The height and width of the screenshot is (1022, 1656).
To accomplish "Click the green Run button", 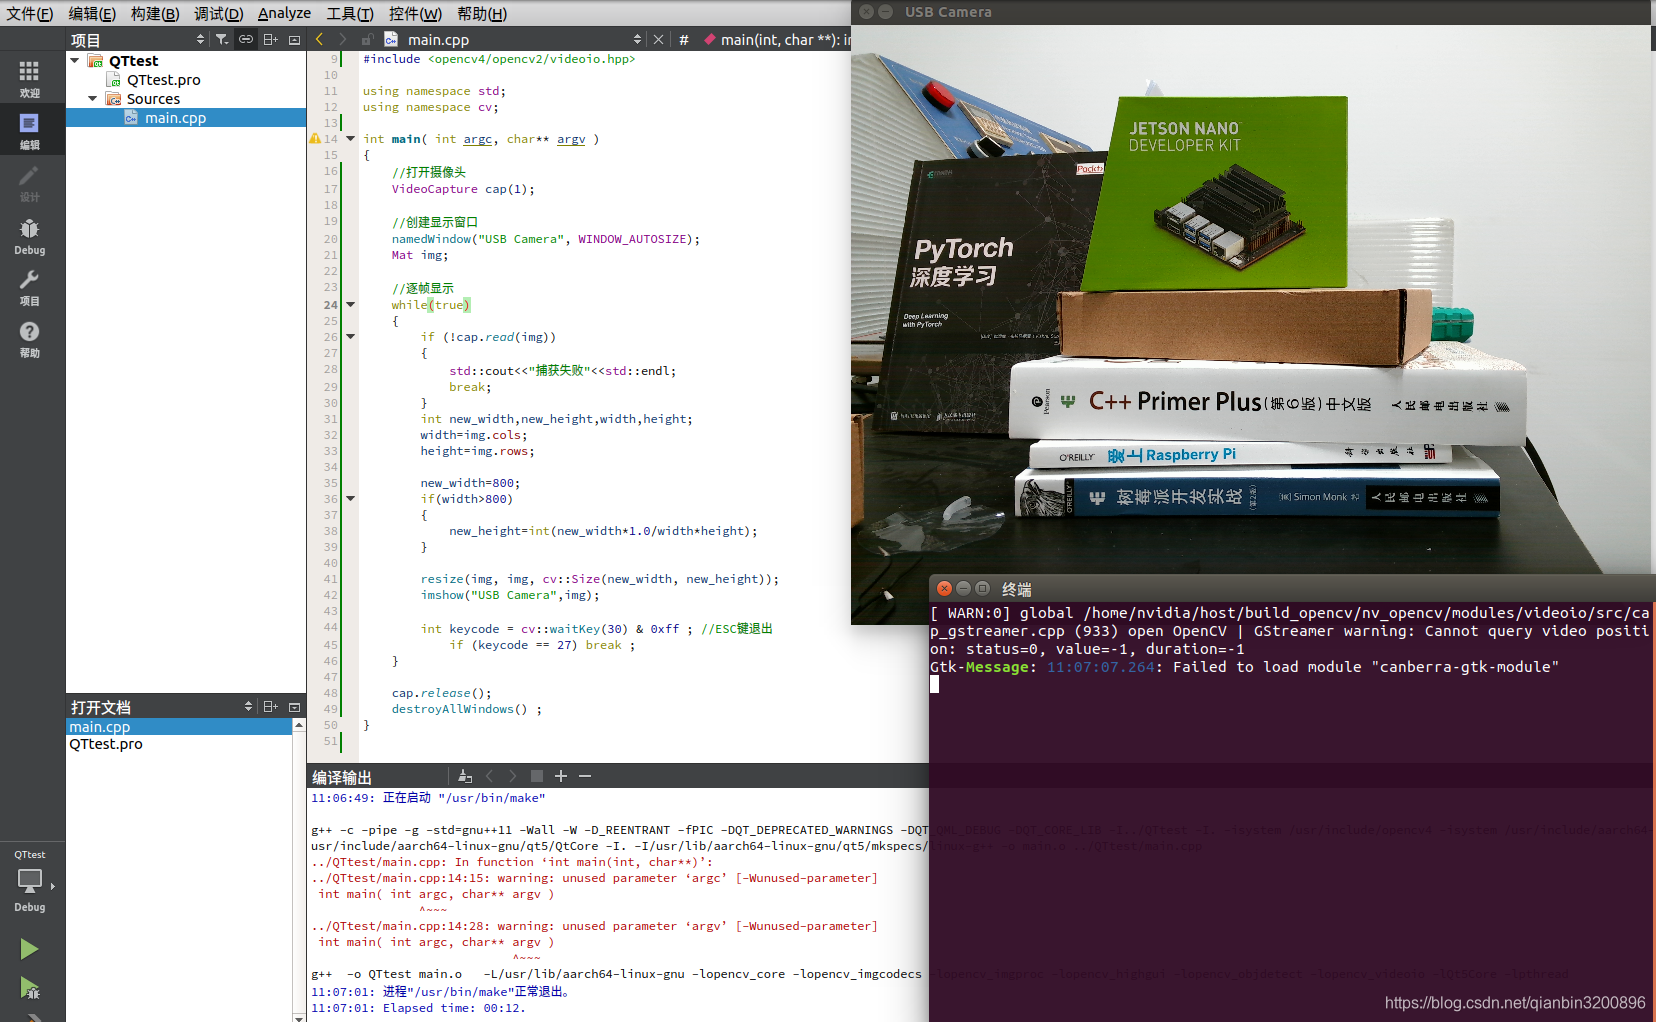I will 29,948.
